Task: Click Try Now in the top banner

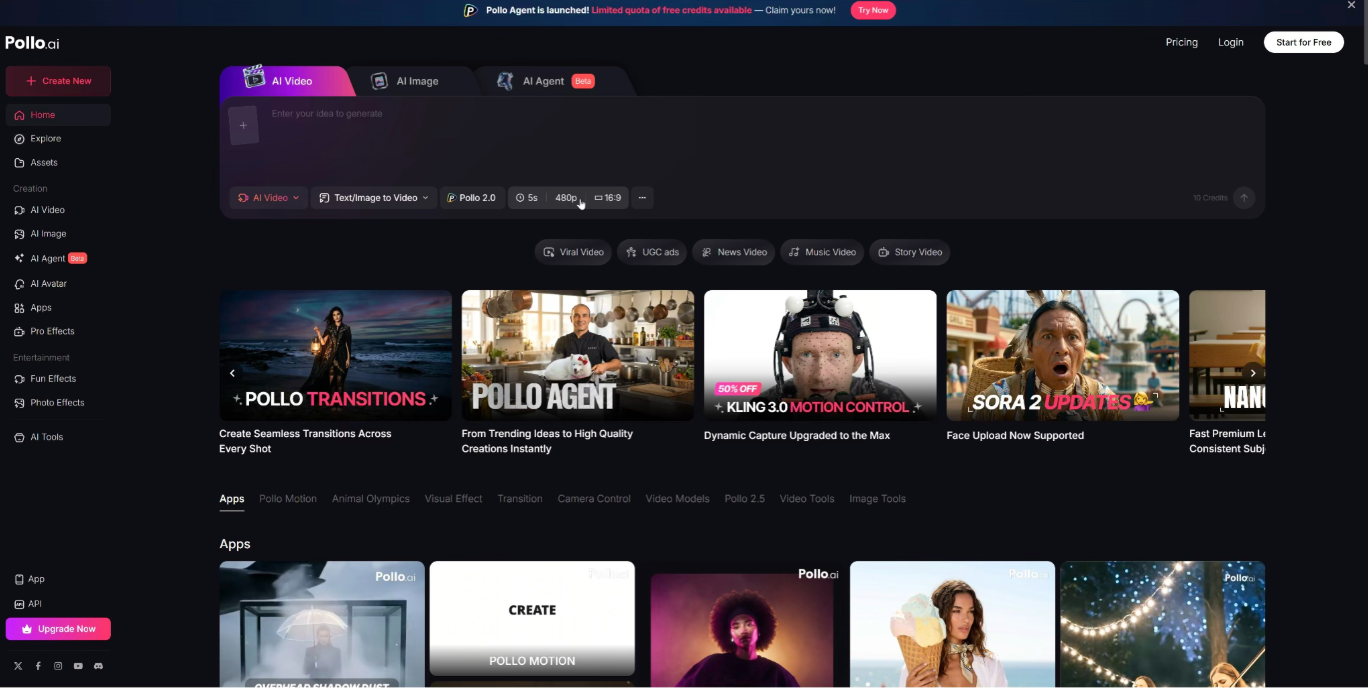Action: click(x=872, y=10)
